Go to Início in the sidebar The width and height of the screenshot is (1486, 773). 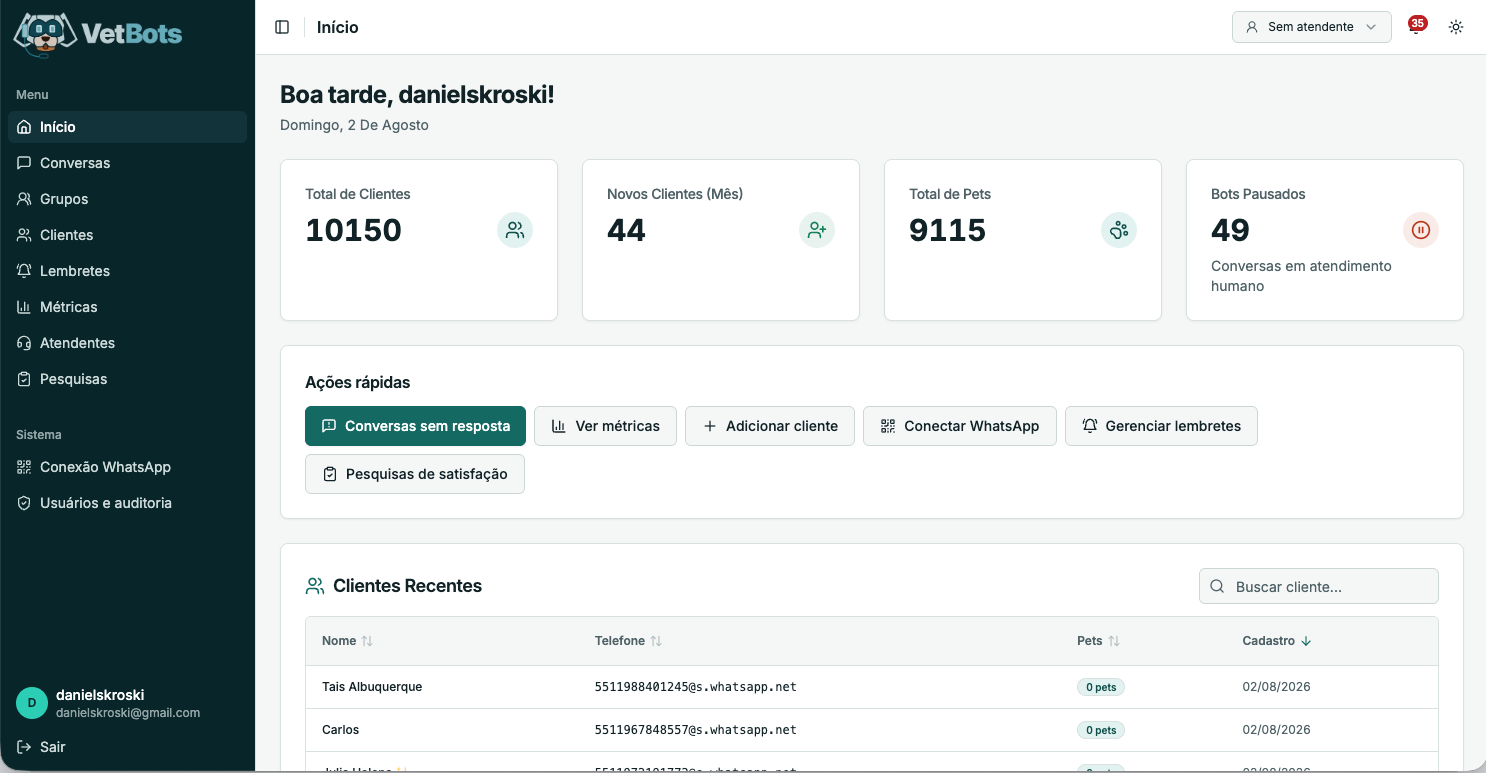(127, 127)
